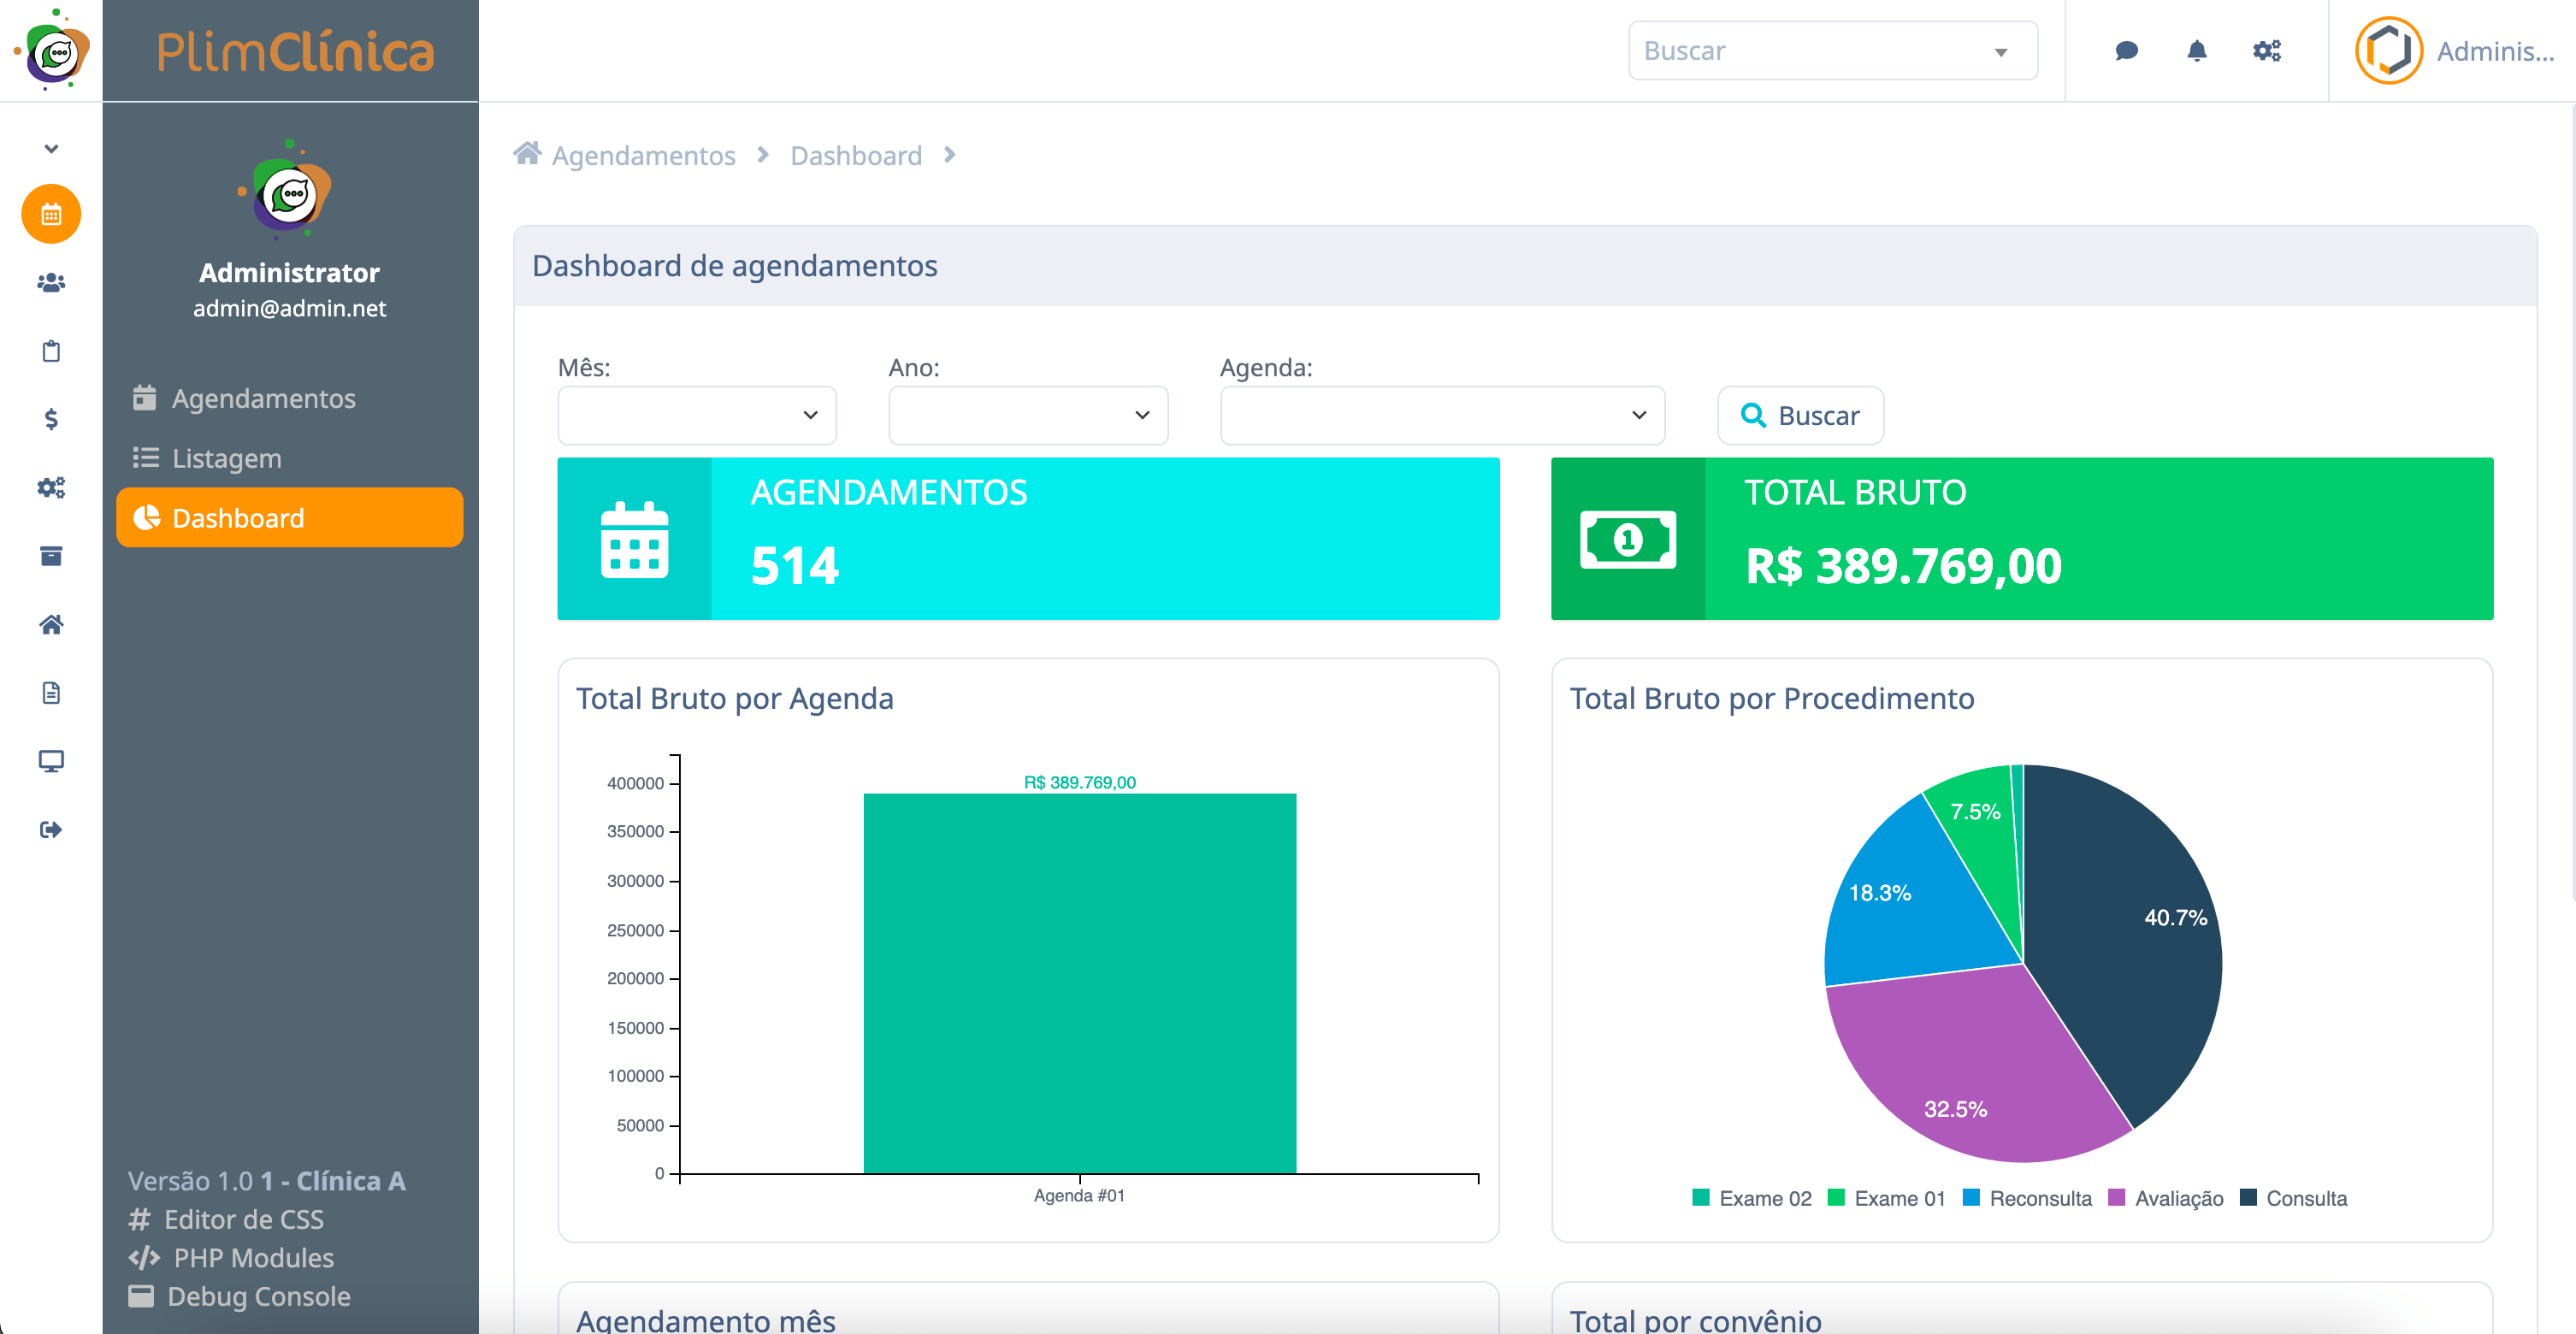Click the administrator avatar in the header
2576x1334 pixels.
point(2389,51)
